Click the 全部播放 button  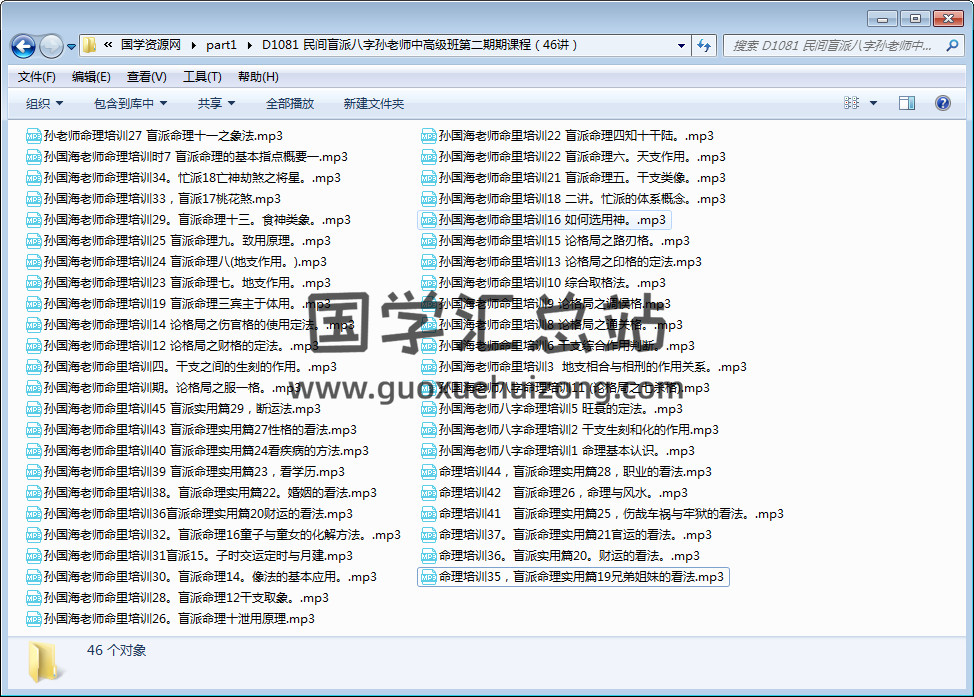tap(289, 103)
